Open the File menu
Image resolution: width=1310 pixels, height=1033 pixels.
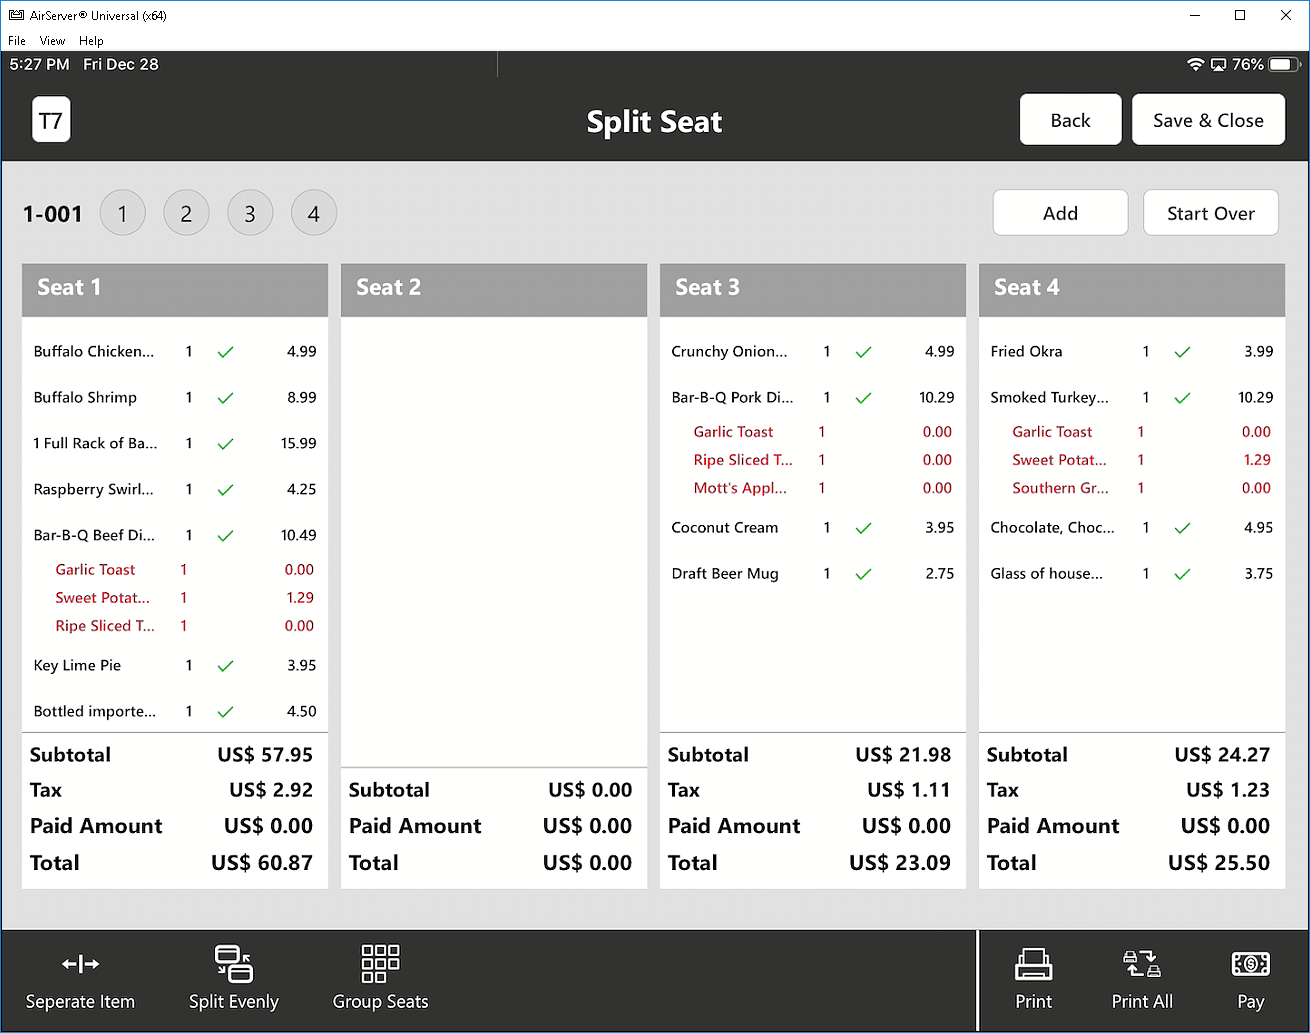(17, 41)
